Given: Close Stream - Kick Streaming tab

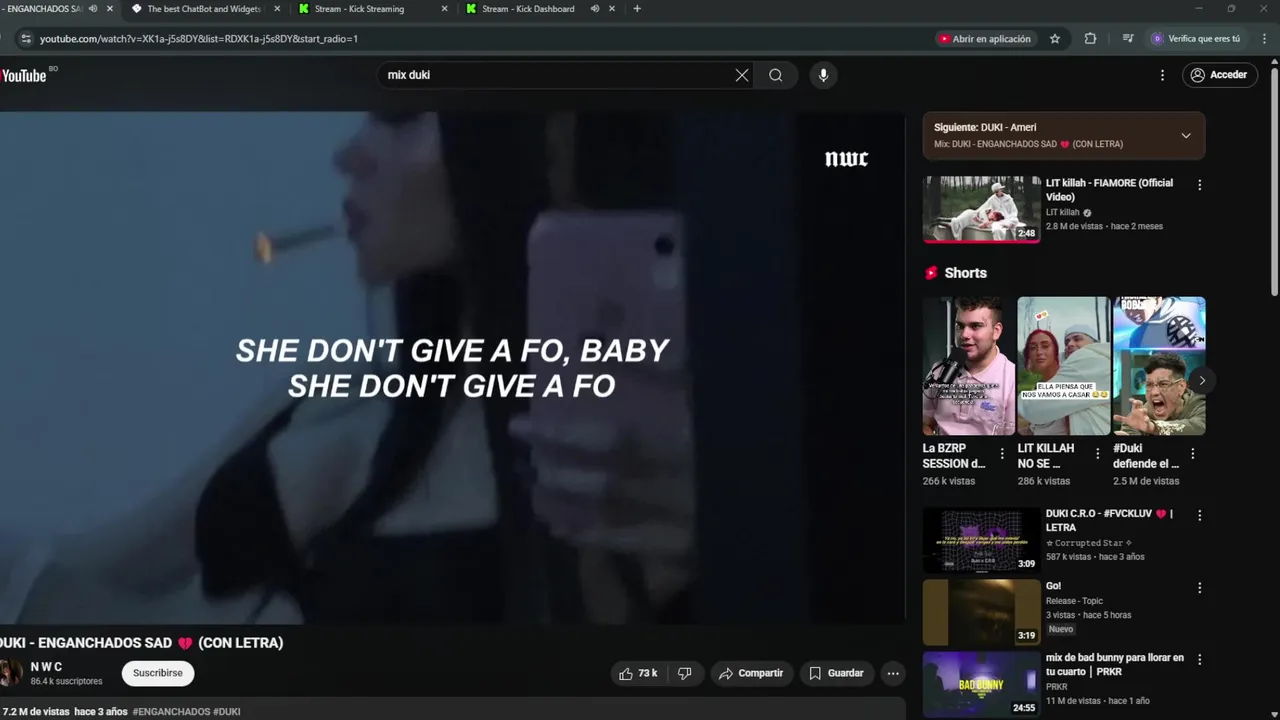Looking at the screenshot, I should pyautogui.click(x=445, y=9).
